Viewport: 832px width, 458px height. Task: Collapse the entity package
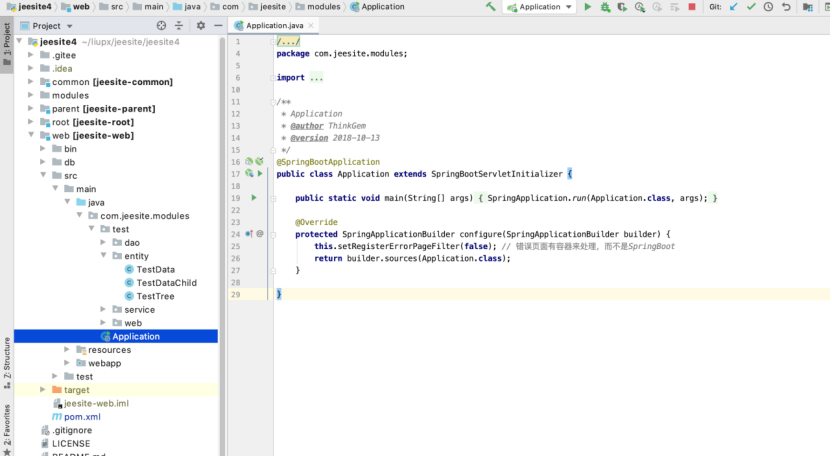[x=103, y=256]
